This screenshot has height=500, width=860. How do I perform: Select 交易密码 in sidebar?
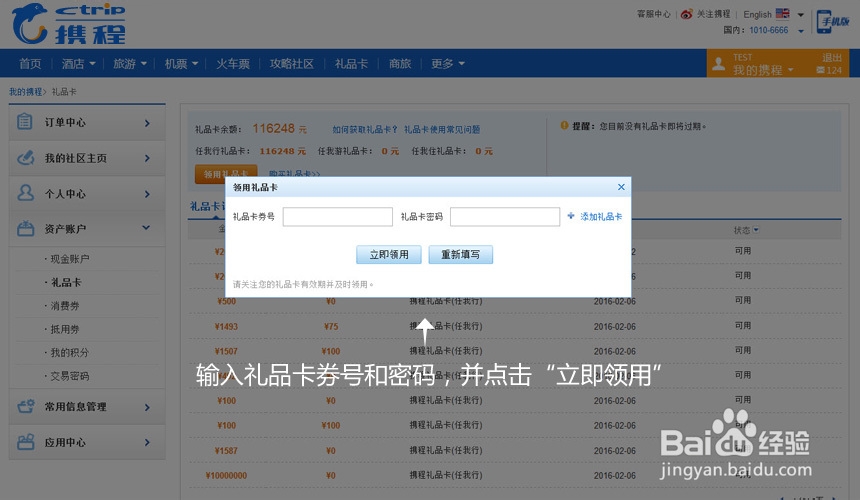[x=70, y=376]
